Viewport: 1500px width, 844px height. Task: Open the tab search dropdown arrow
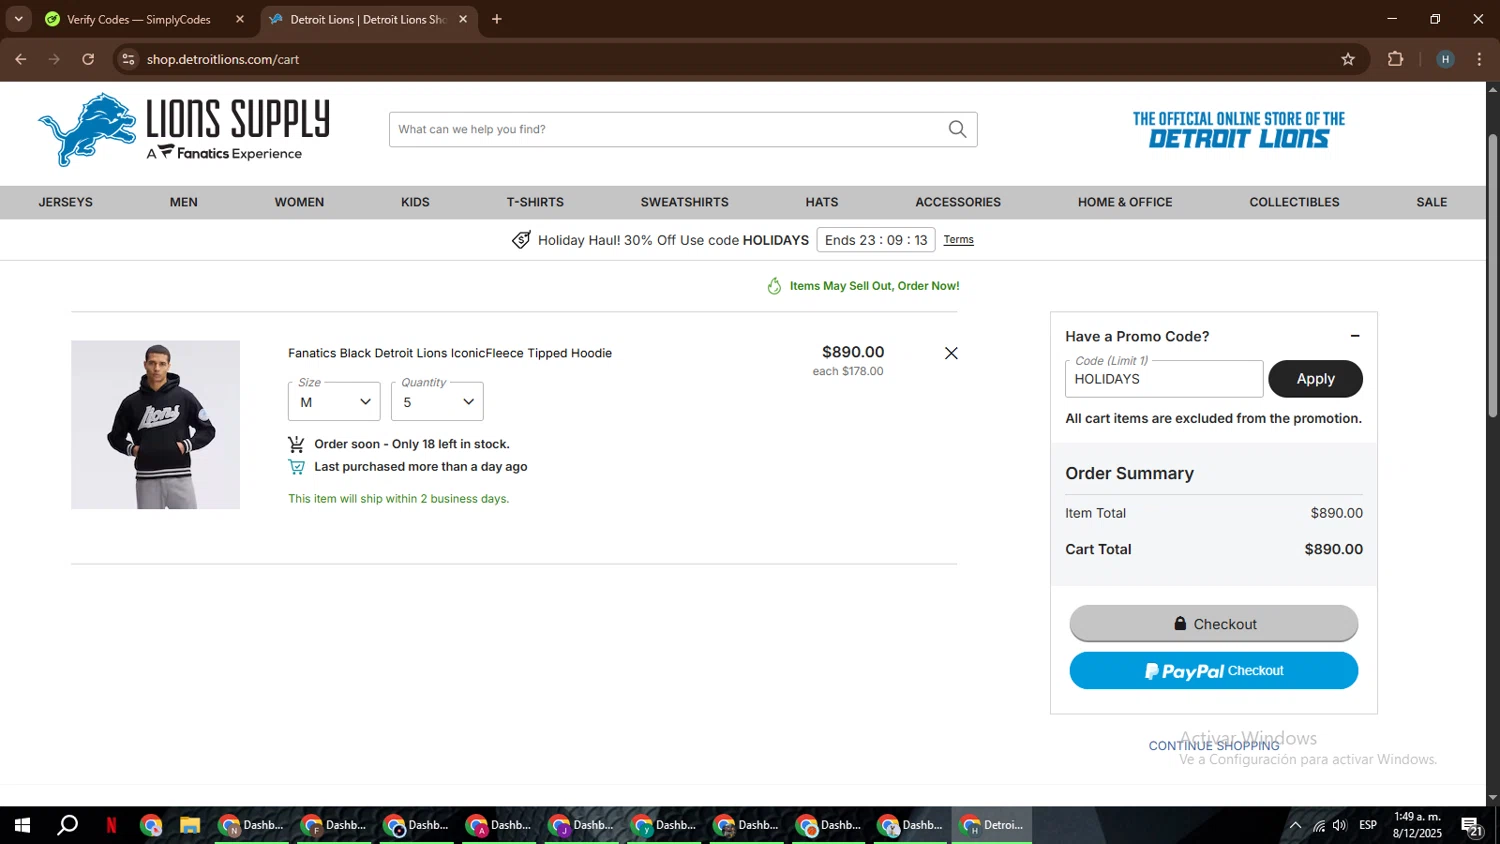pos(18,19)
